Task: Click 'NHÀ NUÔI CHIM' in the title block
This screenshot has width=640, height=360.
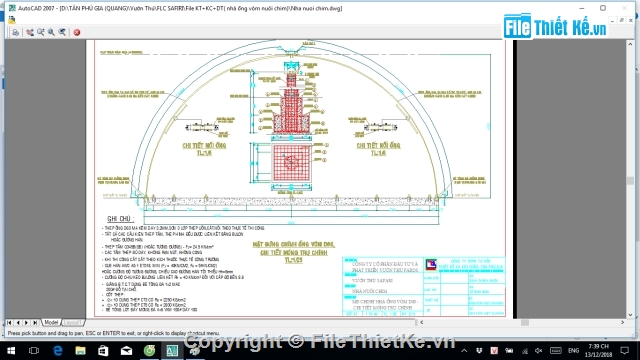Action: click(x=369, y=291)
